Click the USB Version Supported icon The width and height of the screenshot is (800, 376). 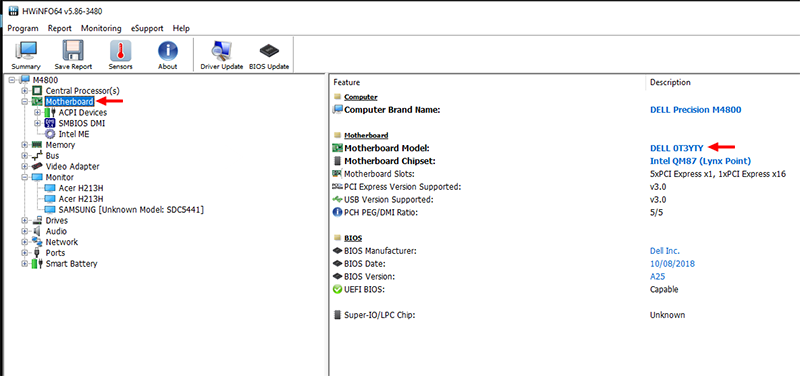(x=337, y=199)
